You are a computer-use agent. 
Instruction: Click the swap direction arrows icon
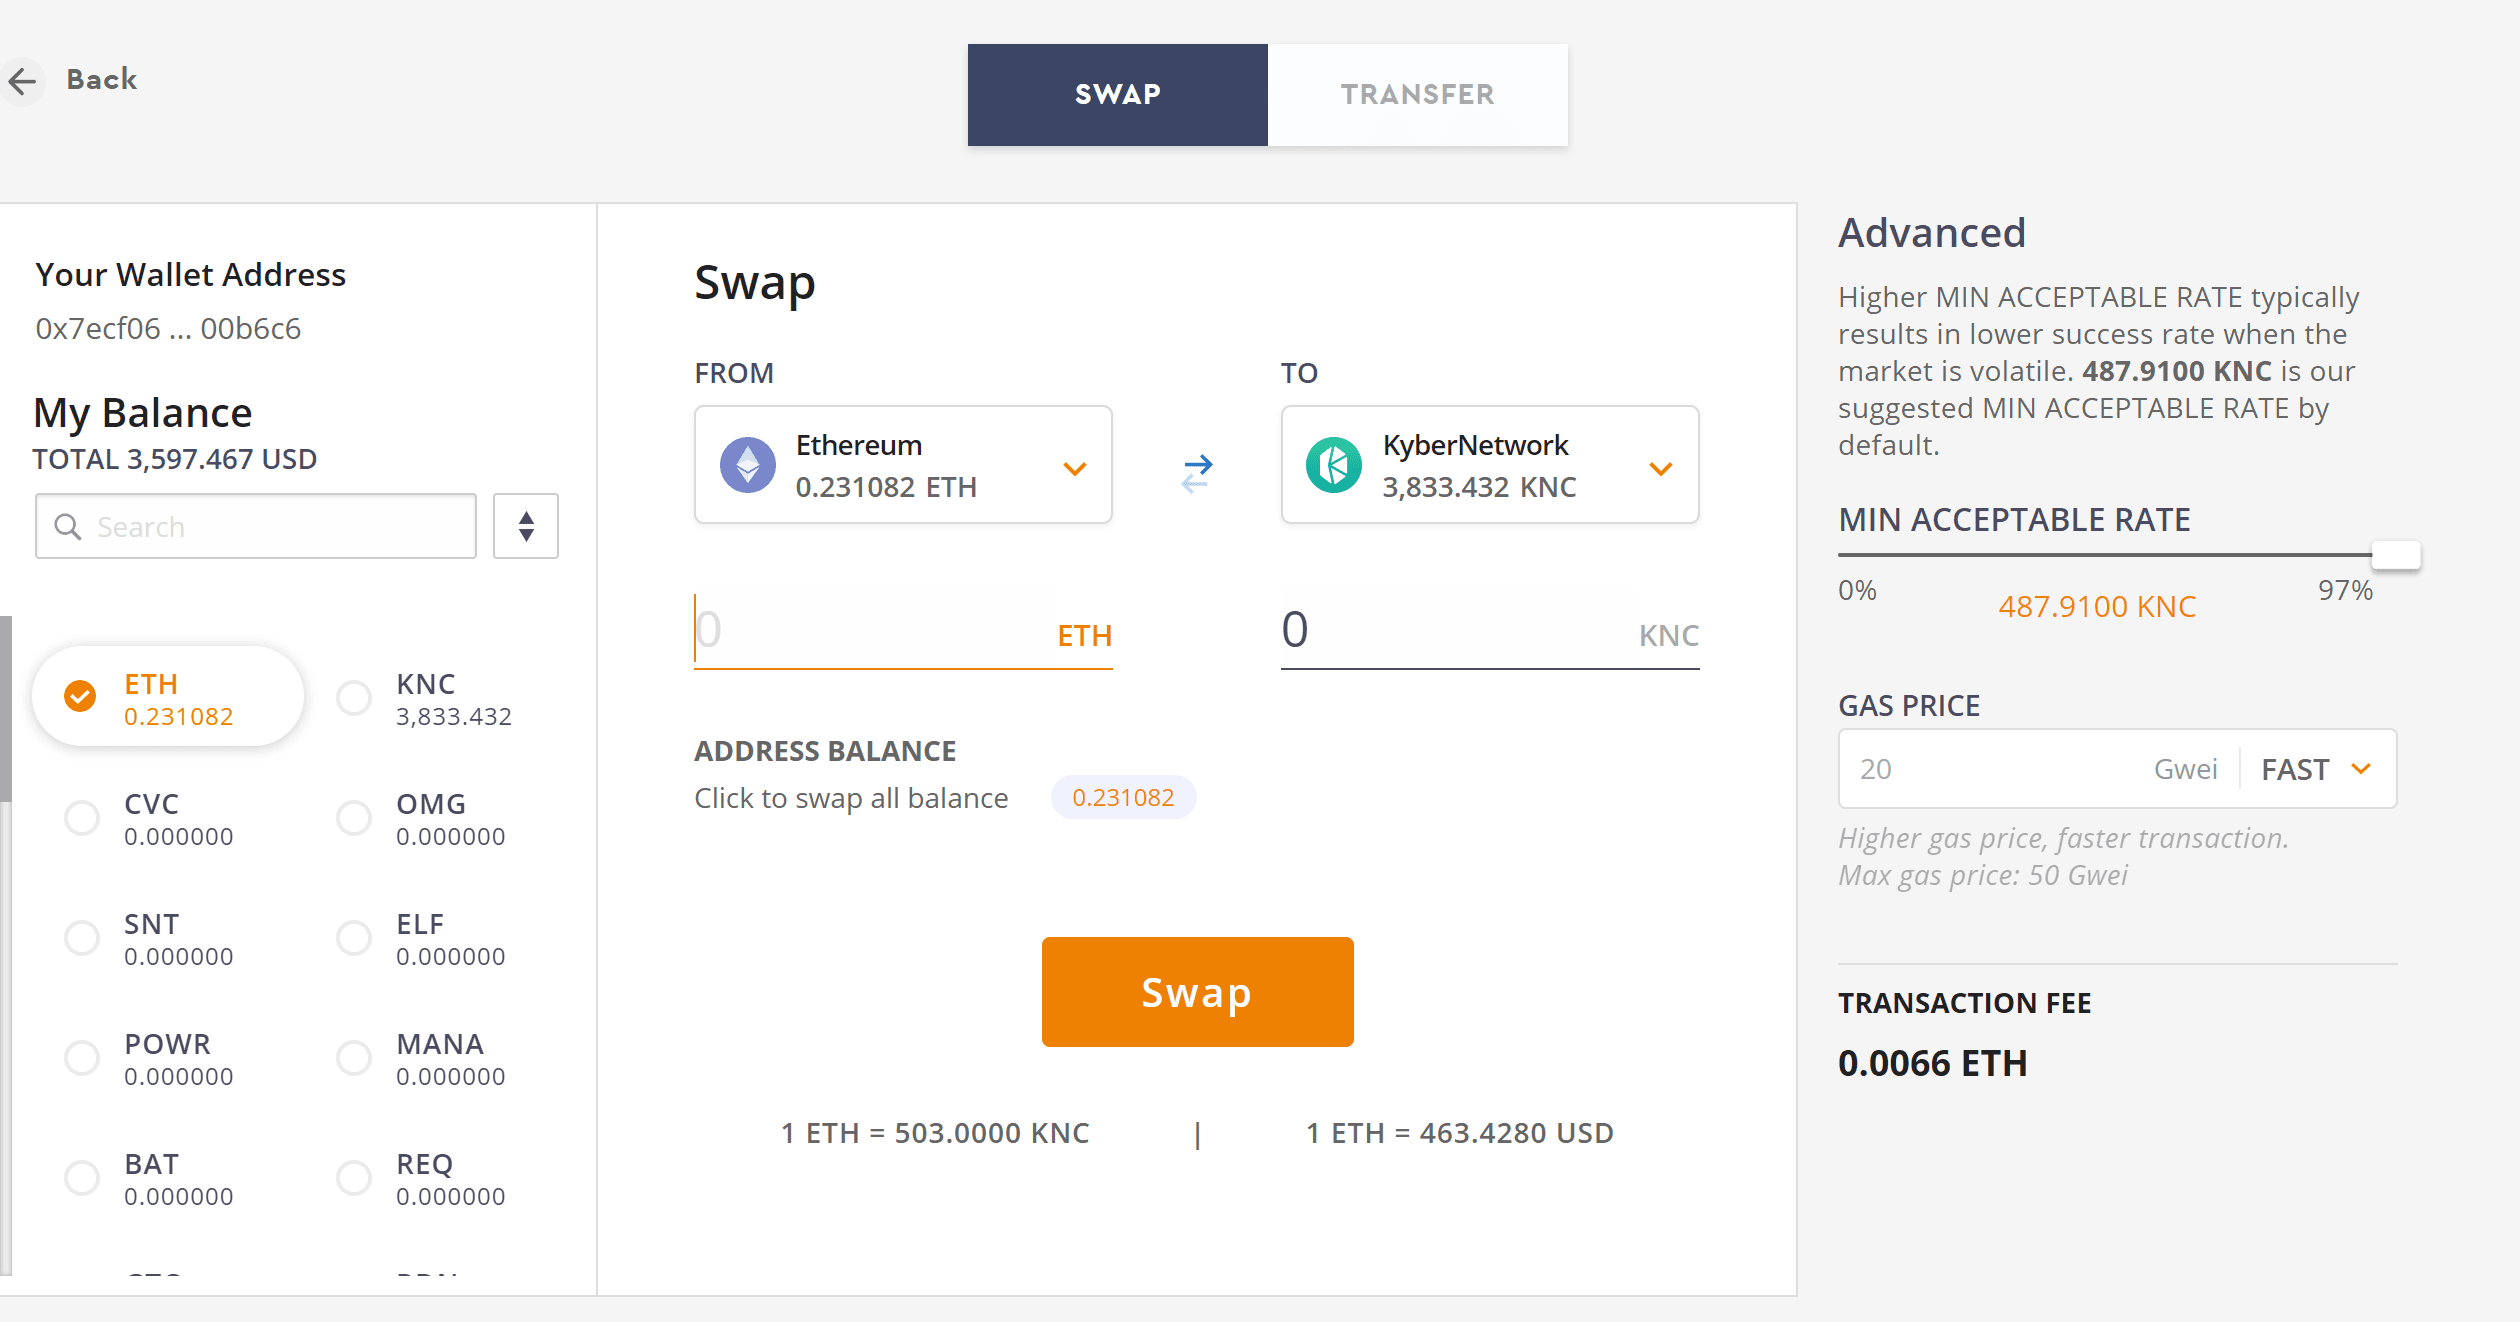coord(1196,472)
